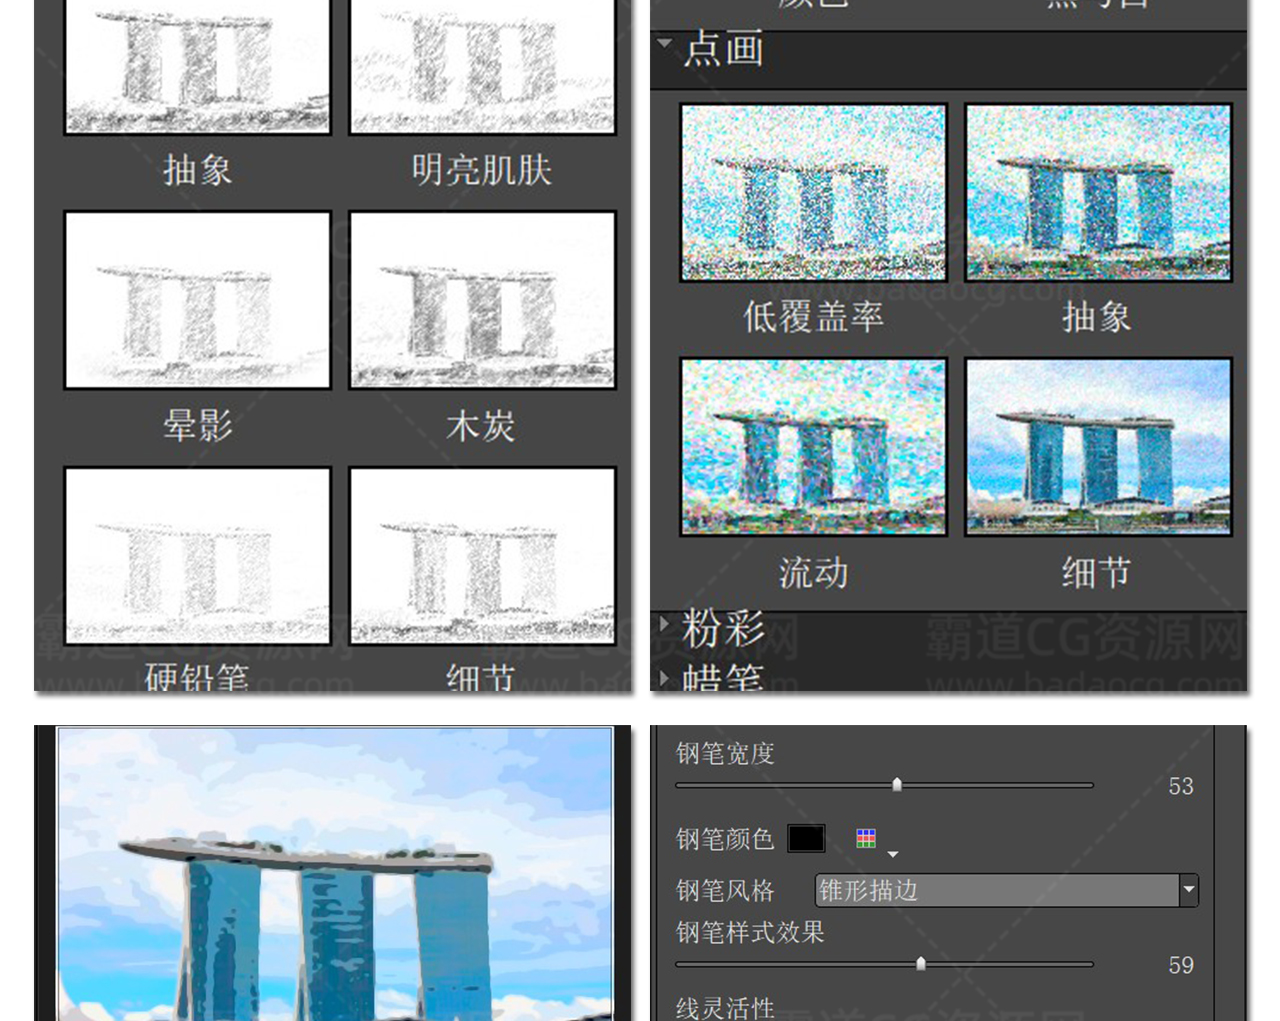The image size is (1280, 1021).
Task: Click the 钢笔宽度 slider handle
Action: click(897, 785)
